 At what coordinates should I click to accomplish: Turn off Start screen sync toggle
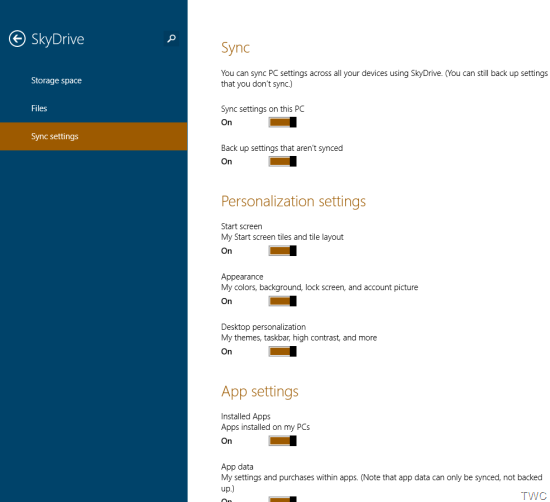coord(283,251)
